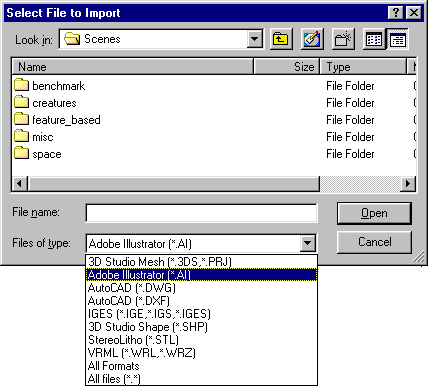The width and height of the screenshot is (428, 387).
Task: Select the misc folder icon
Action: point(22,136)
